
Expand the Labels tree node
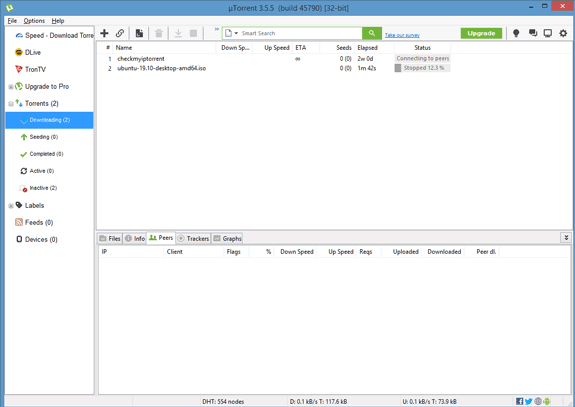click(11, 206)
